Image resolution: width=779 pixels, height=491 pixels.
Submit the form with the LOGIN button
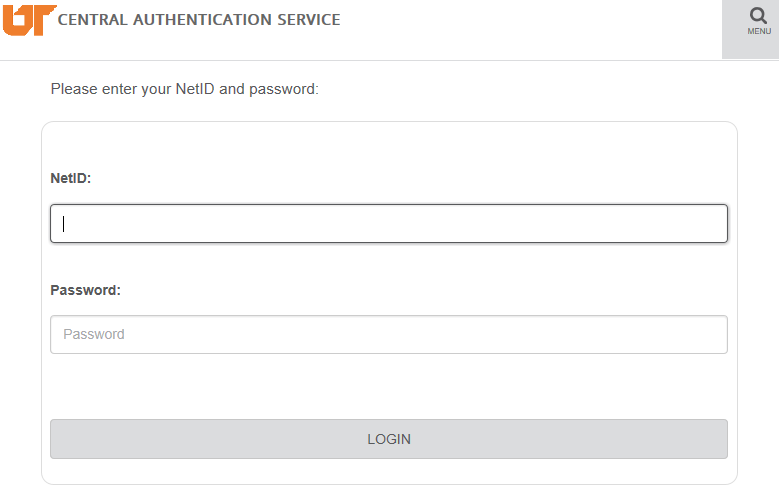(x=388, y=439)
